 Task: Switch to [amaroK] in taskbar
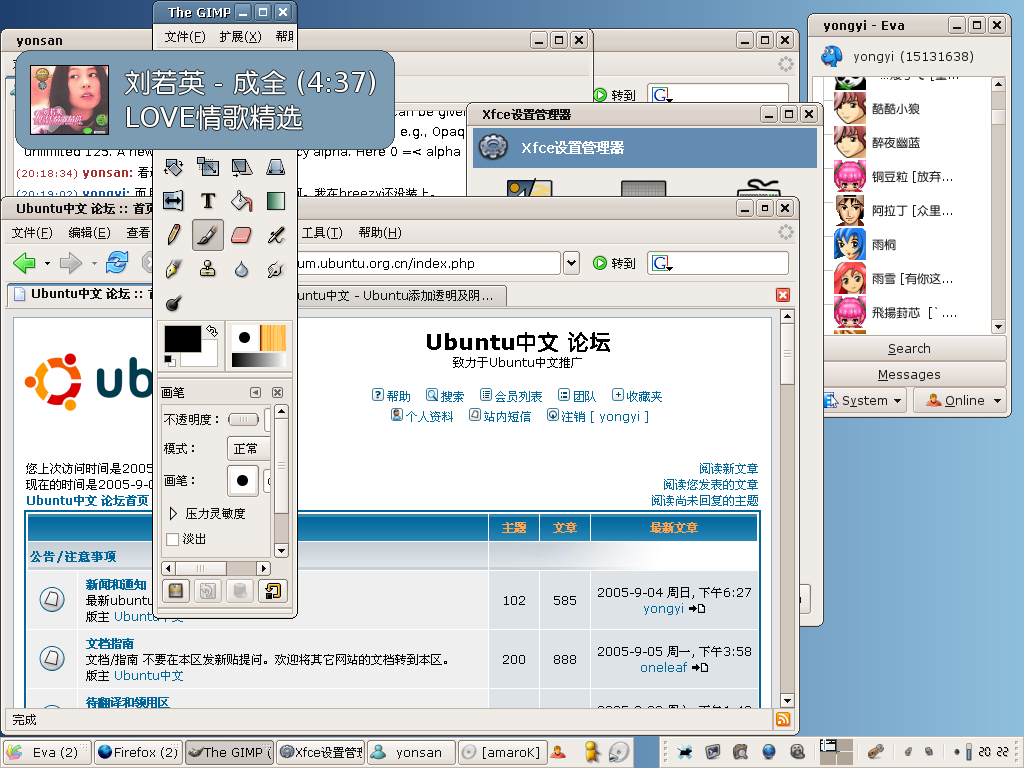tap(503, 752)
